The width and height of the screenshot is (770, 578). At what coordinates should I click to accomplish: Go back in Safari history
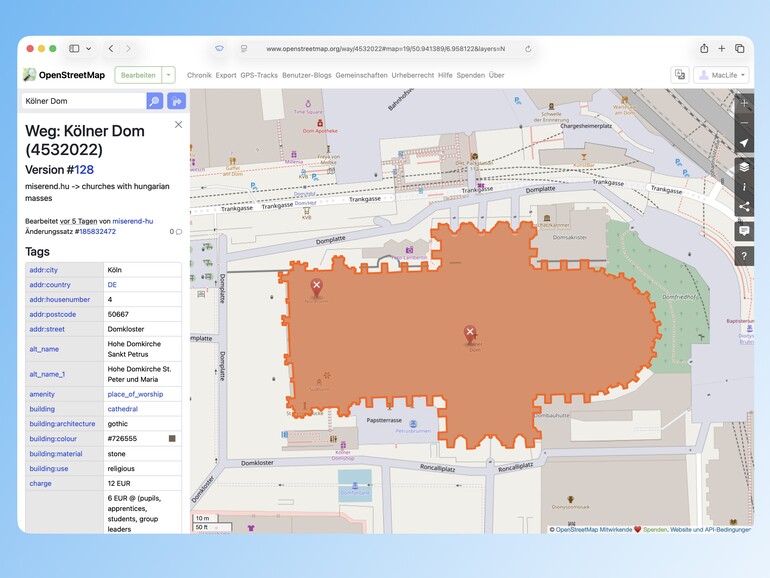111,49
